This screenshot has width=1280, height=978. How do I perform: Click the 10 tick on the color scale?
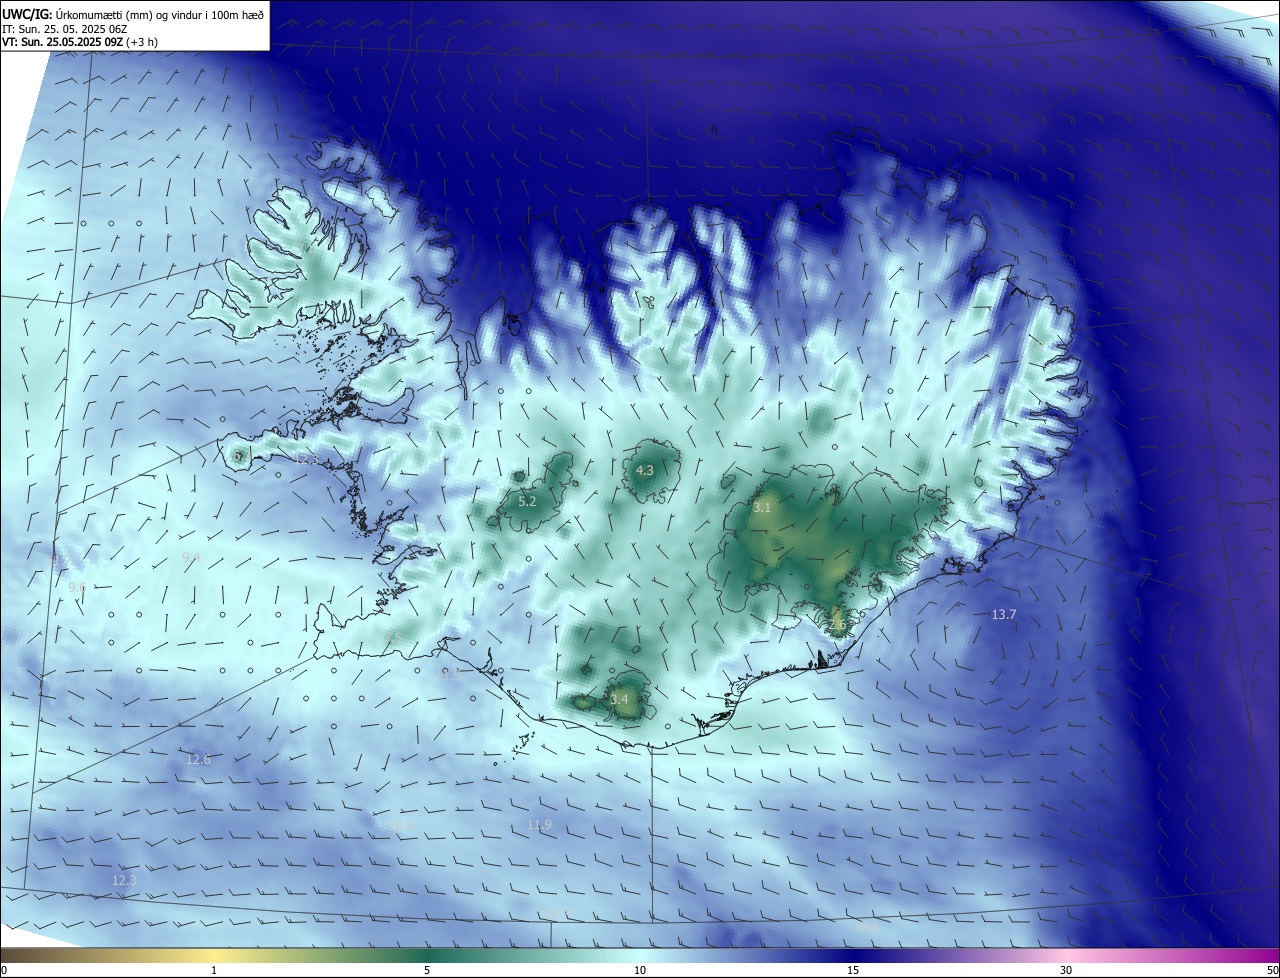[x=640, y=970]
